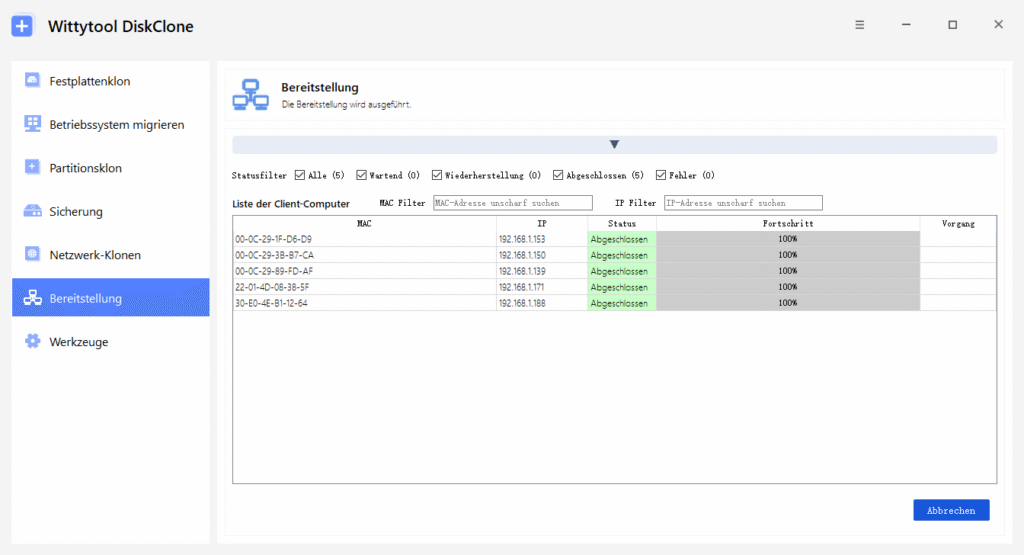
Task: Select Partitionsklon in sidebar
Action: (110, 168)
